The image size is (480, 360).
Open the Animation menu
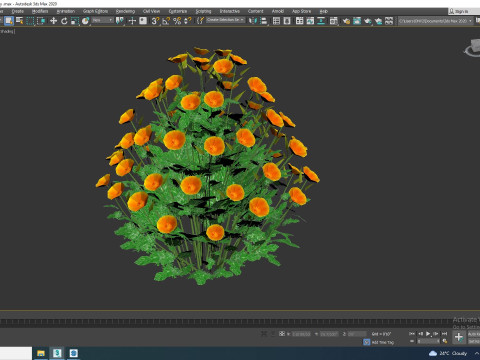[x=66, y=11]
